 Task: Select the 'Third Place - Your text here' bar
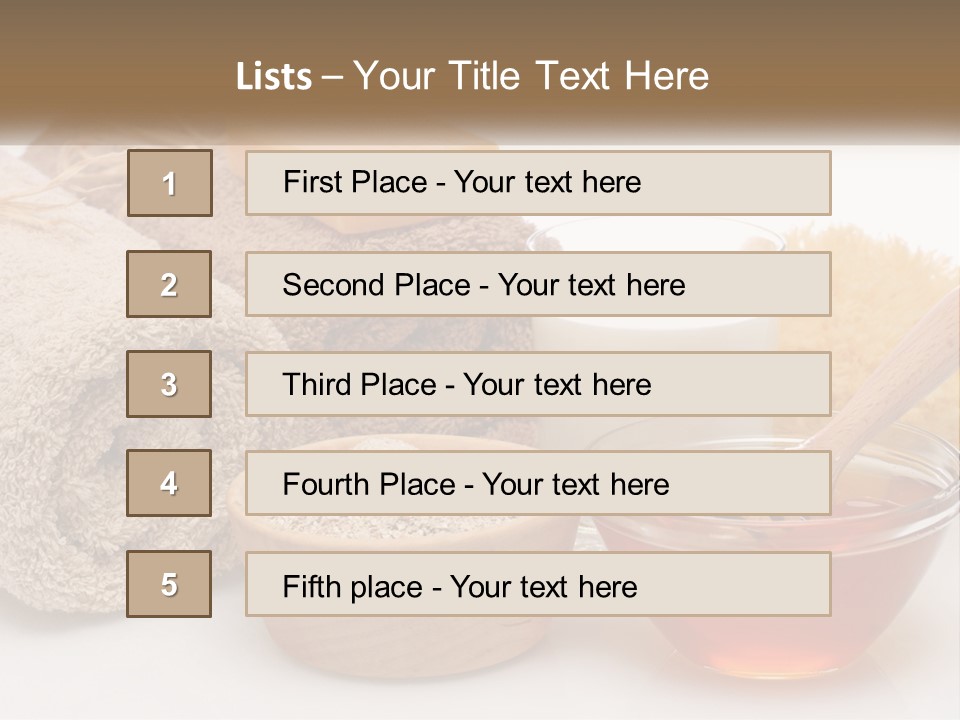(x=538, y=384)
